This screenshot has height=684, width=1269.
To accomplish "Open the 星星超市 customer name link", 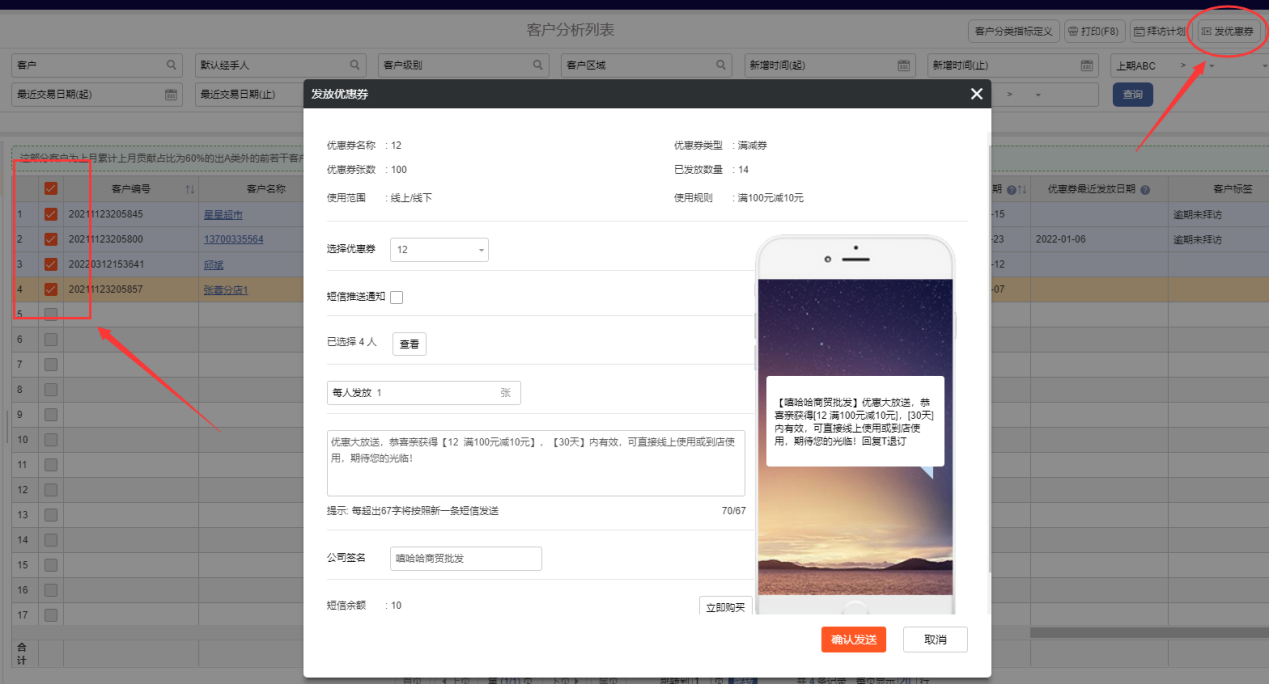I will coord(223,214).
